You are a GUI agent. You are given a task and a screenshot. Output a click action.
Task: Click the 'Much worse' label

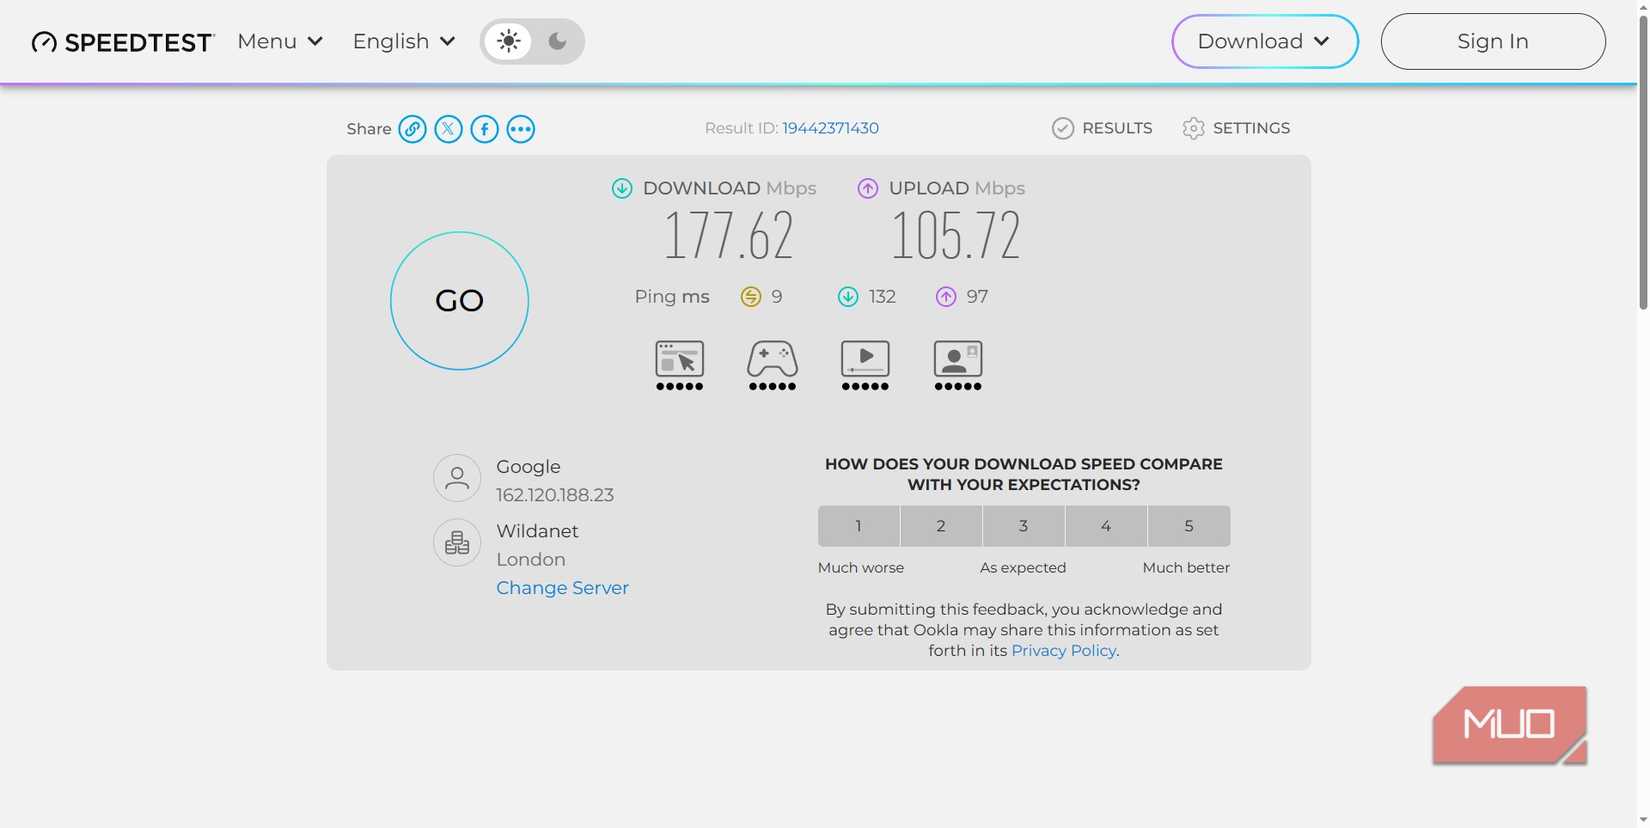click(861, 568)
